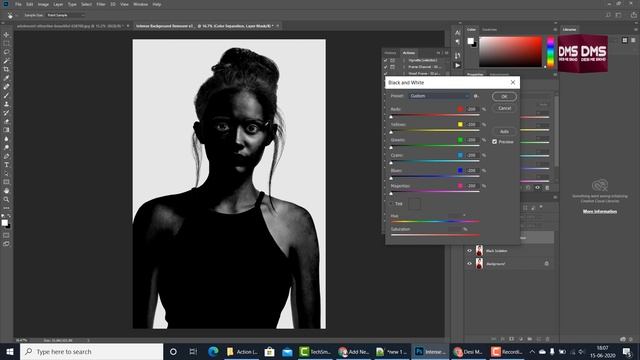Toggle Vignette (selection) action checkmark
Image resolution: width=640 pixels, height=360 pixels.
(385, 60)
